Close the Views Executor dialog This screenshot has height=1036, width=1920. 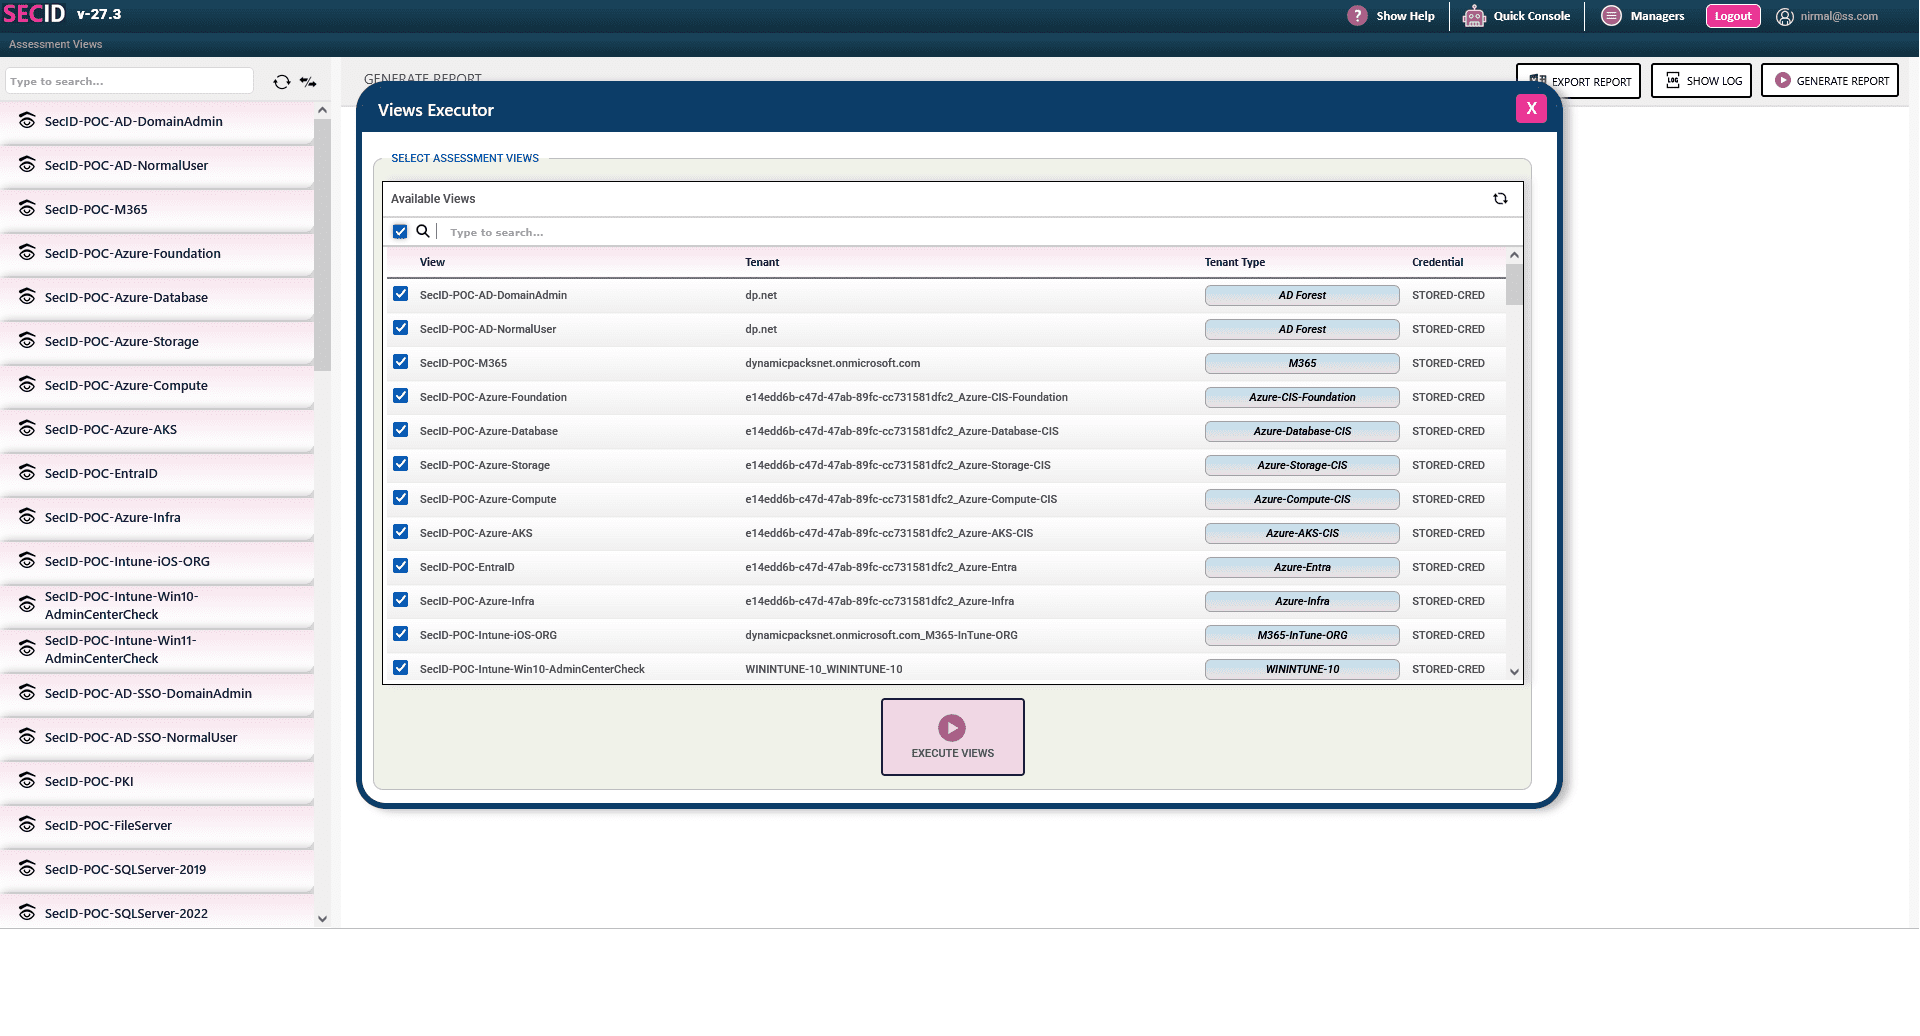[1530, 109]
